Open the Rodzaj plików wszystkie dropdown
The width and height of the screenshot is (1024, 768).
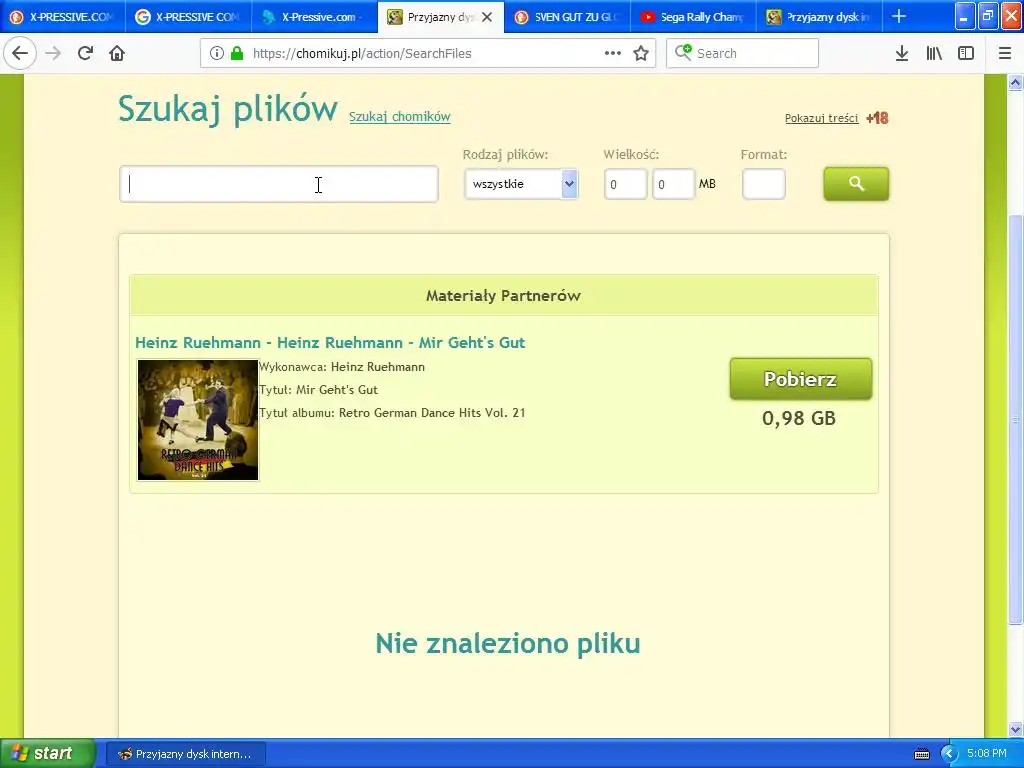coord(521,184)
